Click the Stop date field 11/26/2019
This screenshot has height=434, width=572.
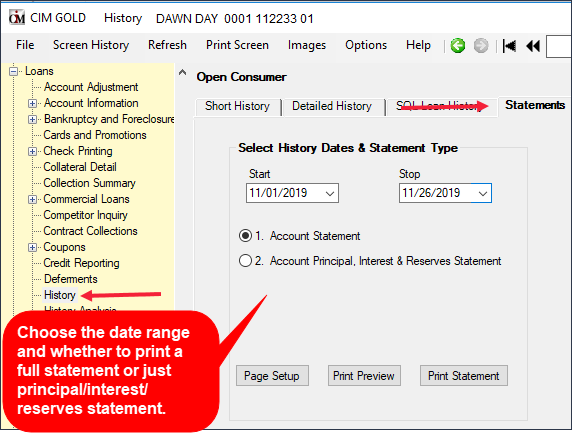click(x=445, y=193)
